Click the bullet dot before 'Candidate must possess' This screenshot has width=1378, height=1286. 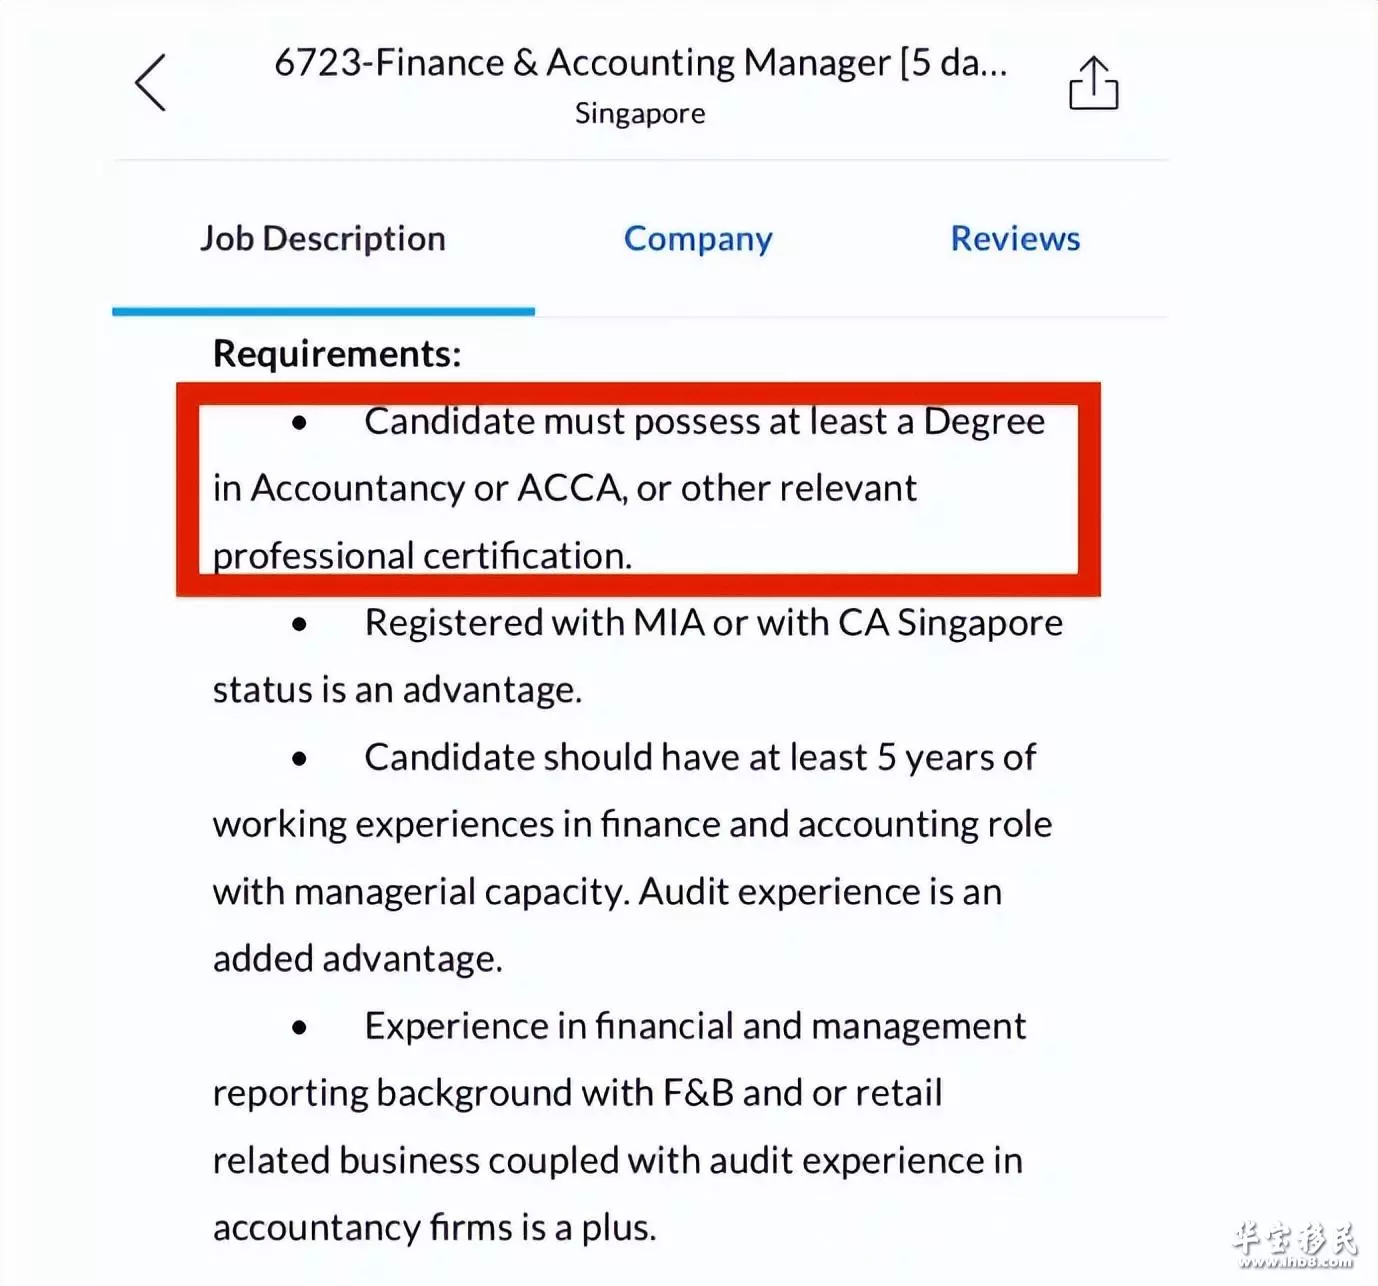pos(299,423)
